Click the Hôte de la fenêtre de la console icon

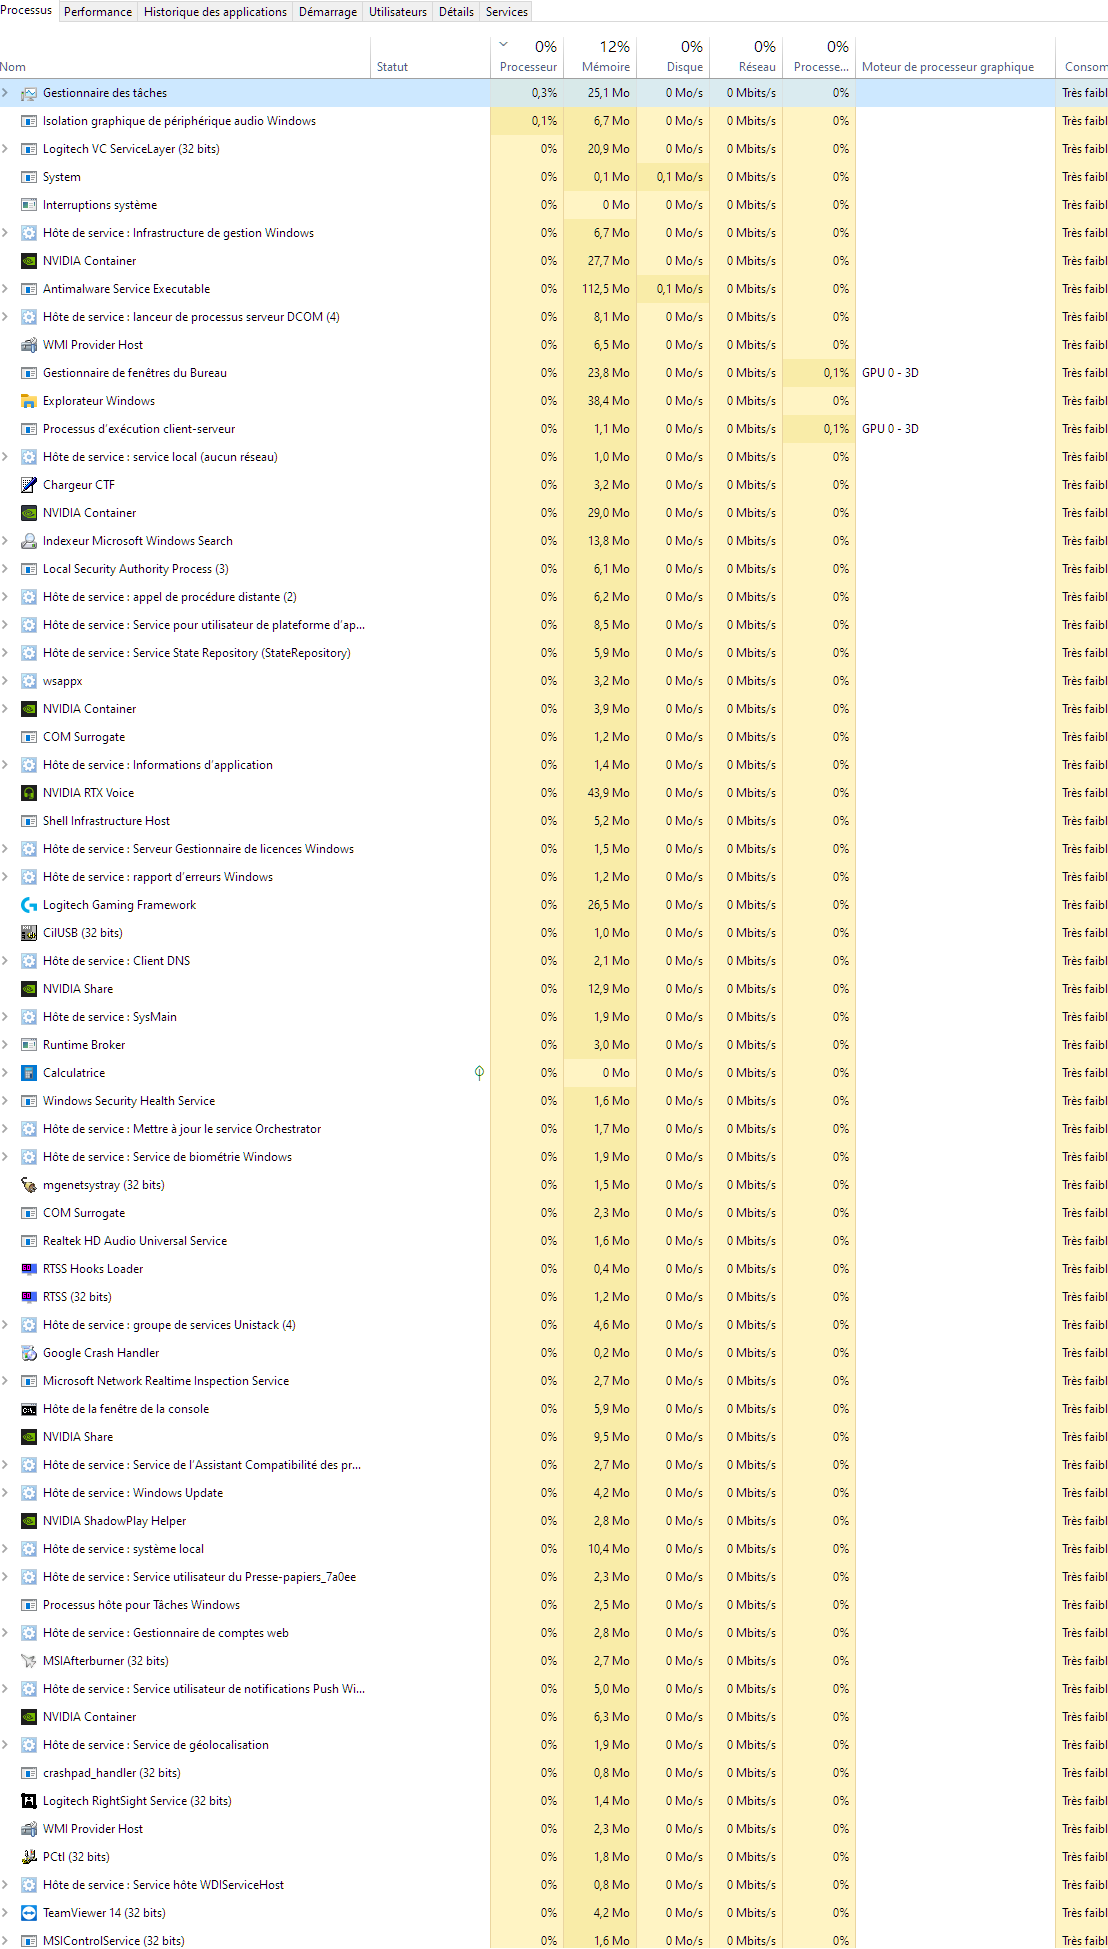point(29,1409)
